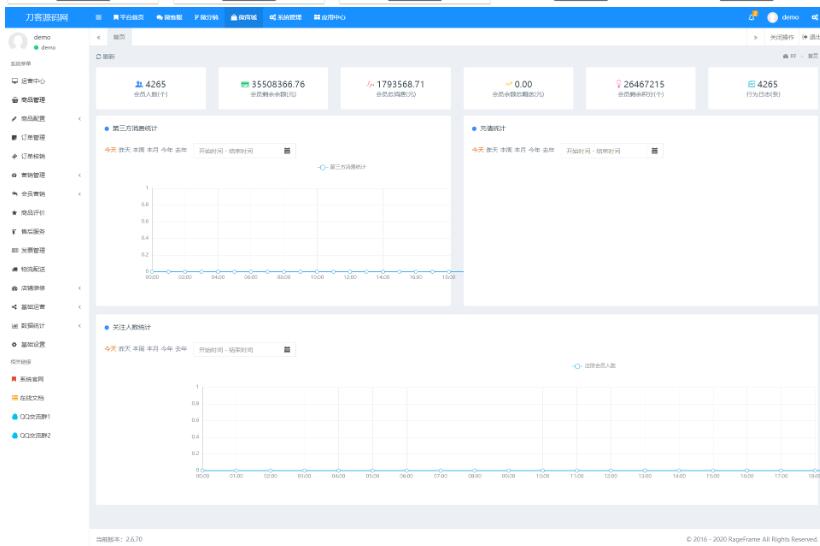The width and height of the screenshot is (820, 546).
Task: Click the 系统官网 bookmark icon in sidebar
Action: (x=14, y=379)
